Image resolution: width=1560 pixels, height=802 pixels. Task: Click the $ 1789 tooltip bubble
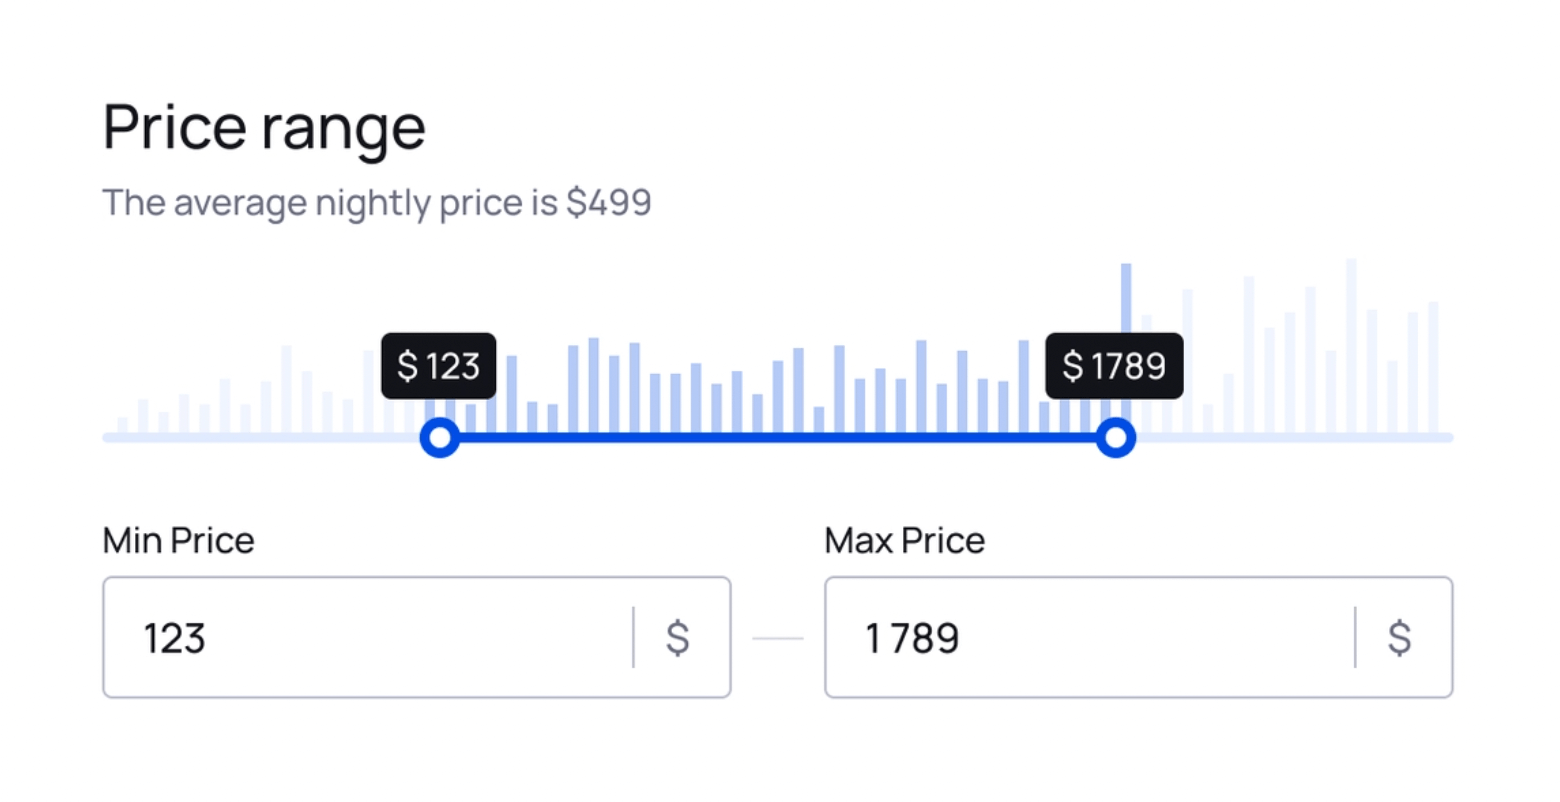(x=1114, y=366)
